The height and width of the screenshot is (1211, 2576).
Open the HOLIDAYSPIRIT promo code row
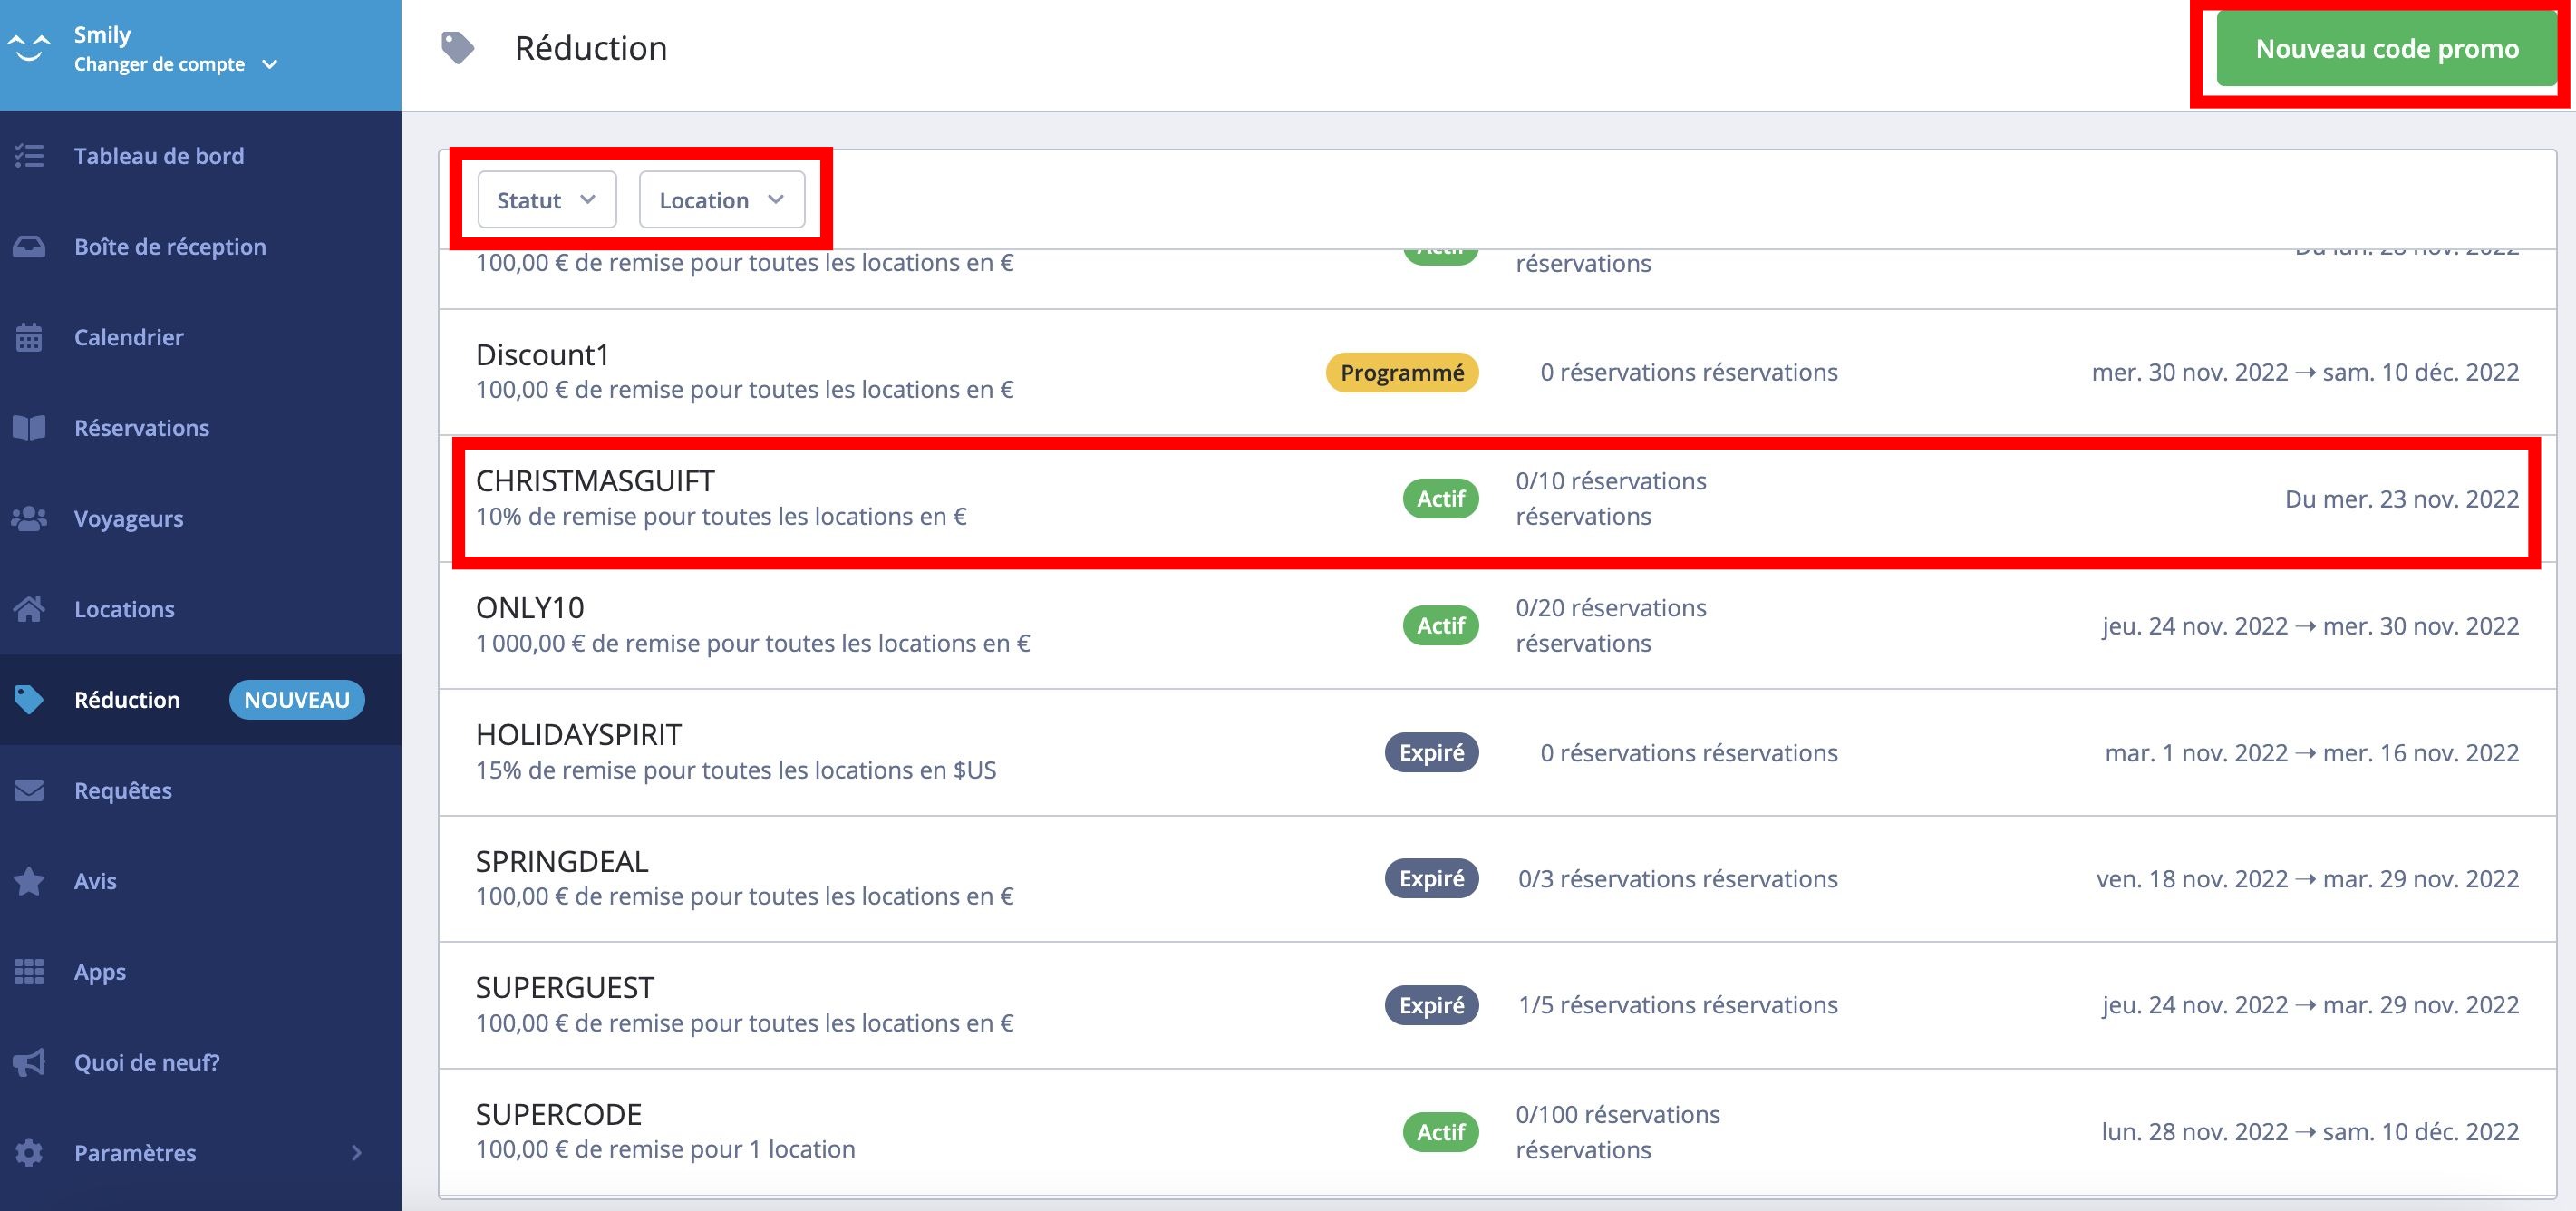pyautogui.click(x=578, y=735)
